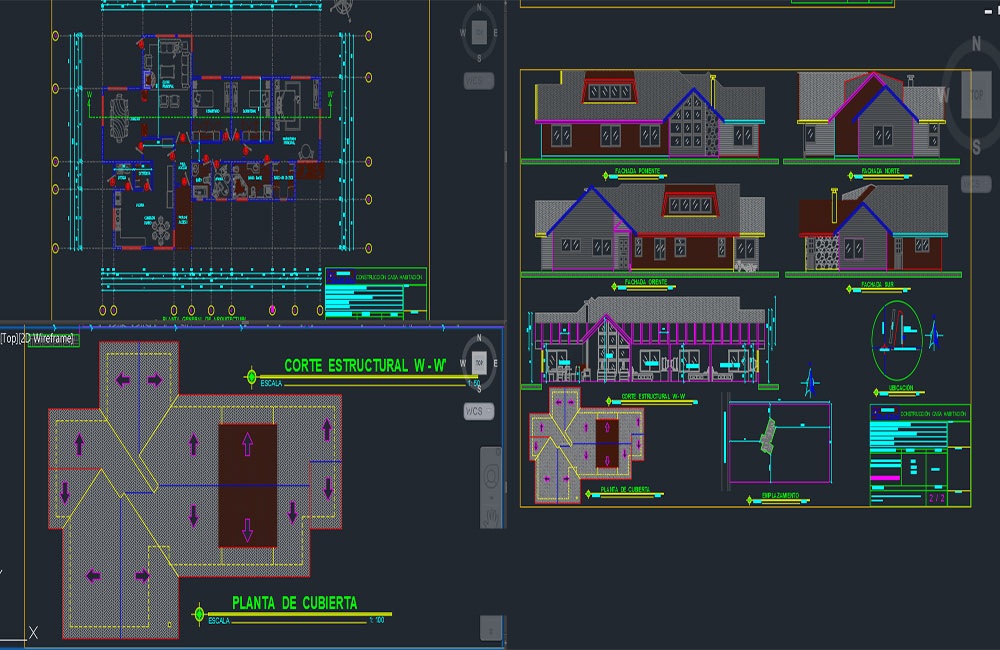
Task: Click the large W on right viewport ViewCube
Action: click(943, 96)
